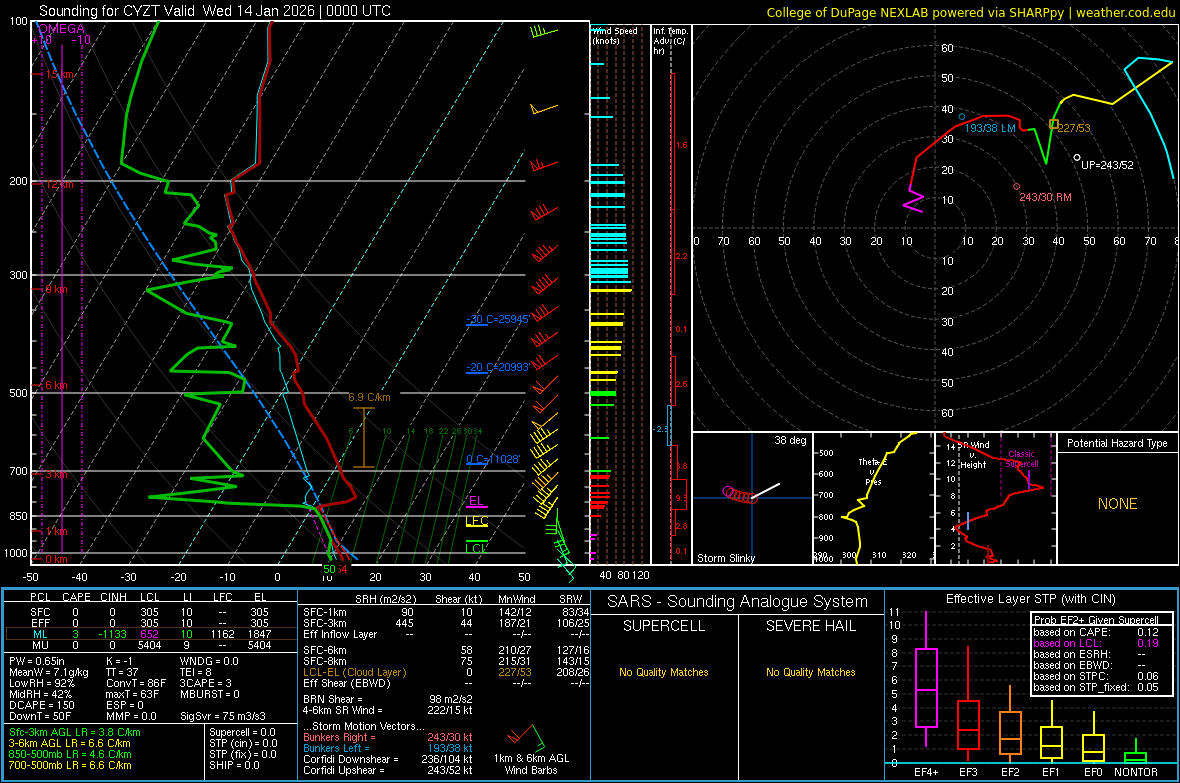
Task: Click the Potential Hazard Type heading
Action: click(1117, 443)
